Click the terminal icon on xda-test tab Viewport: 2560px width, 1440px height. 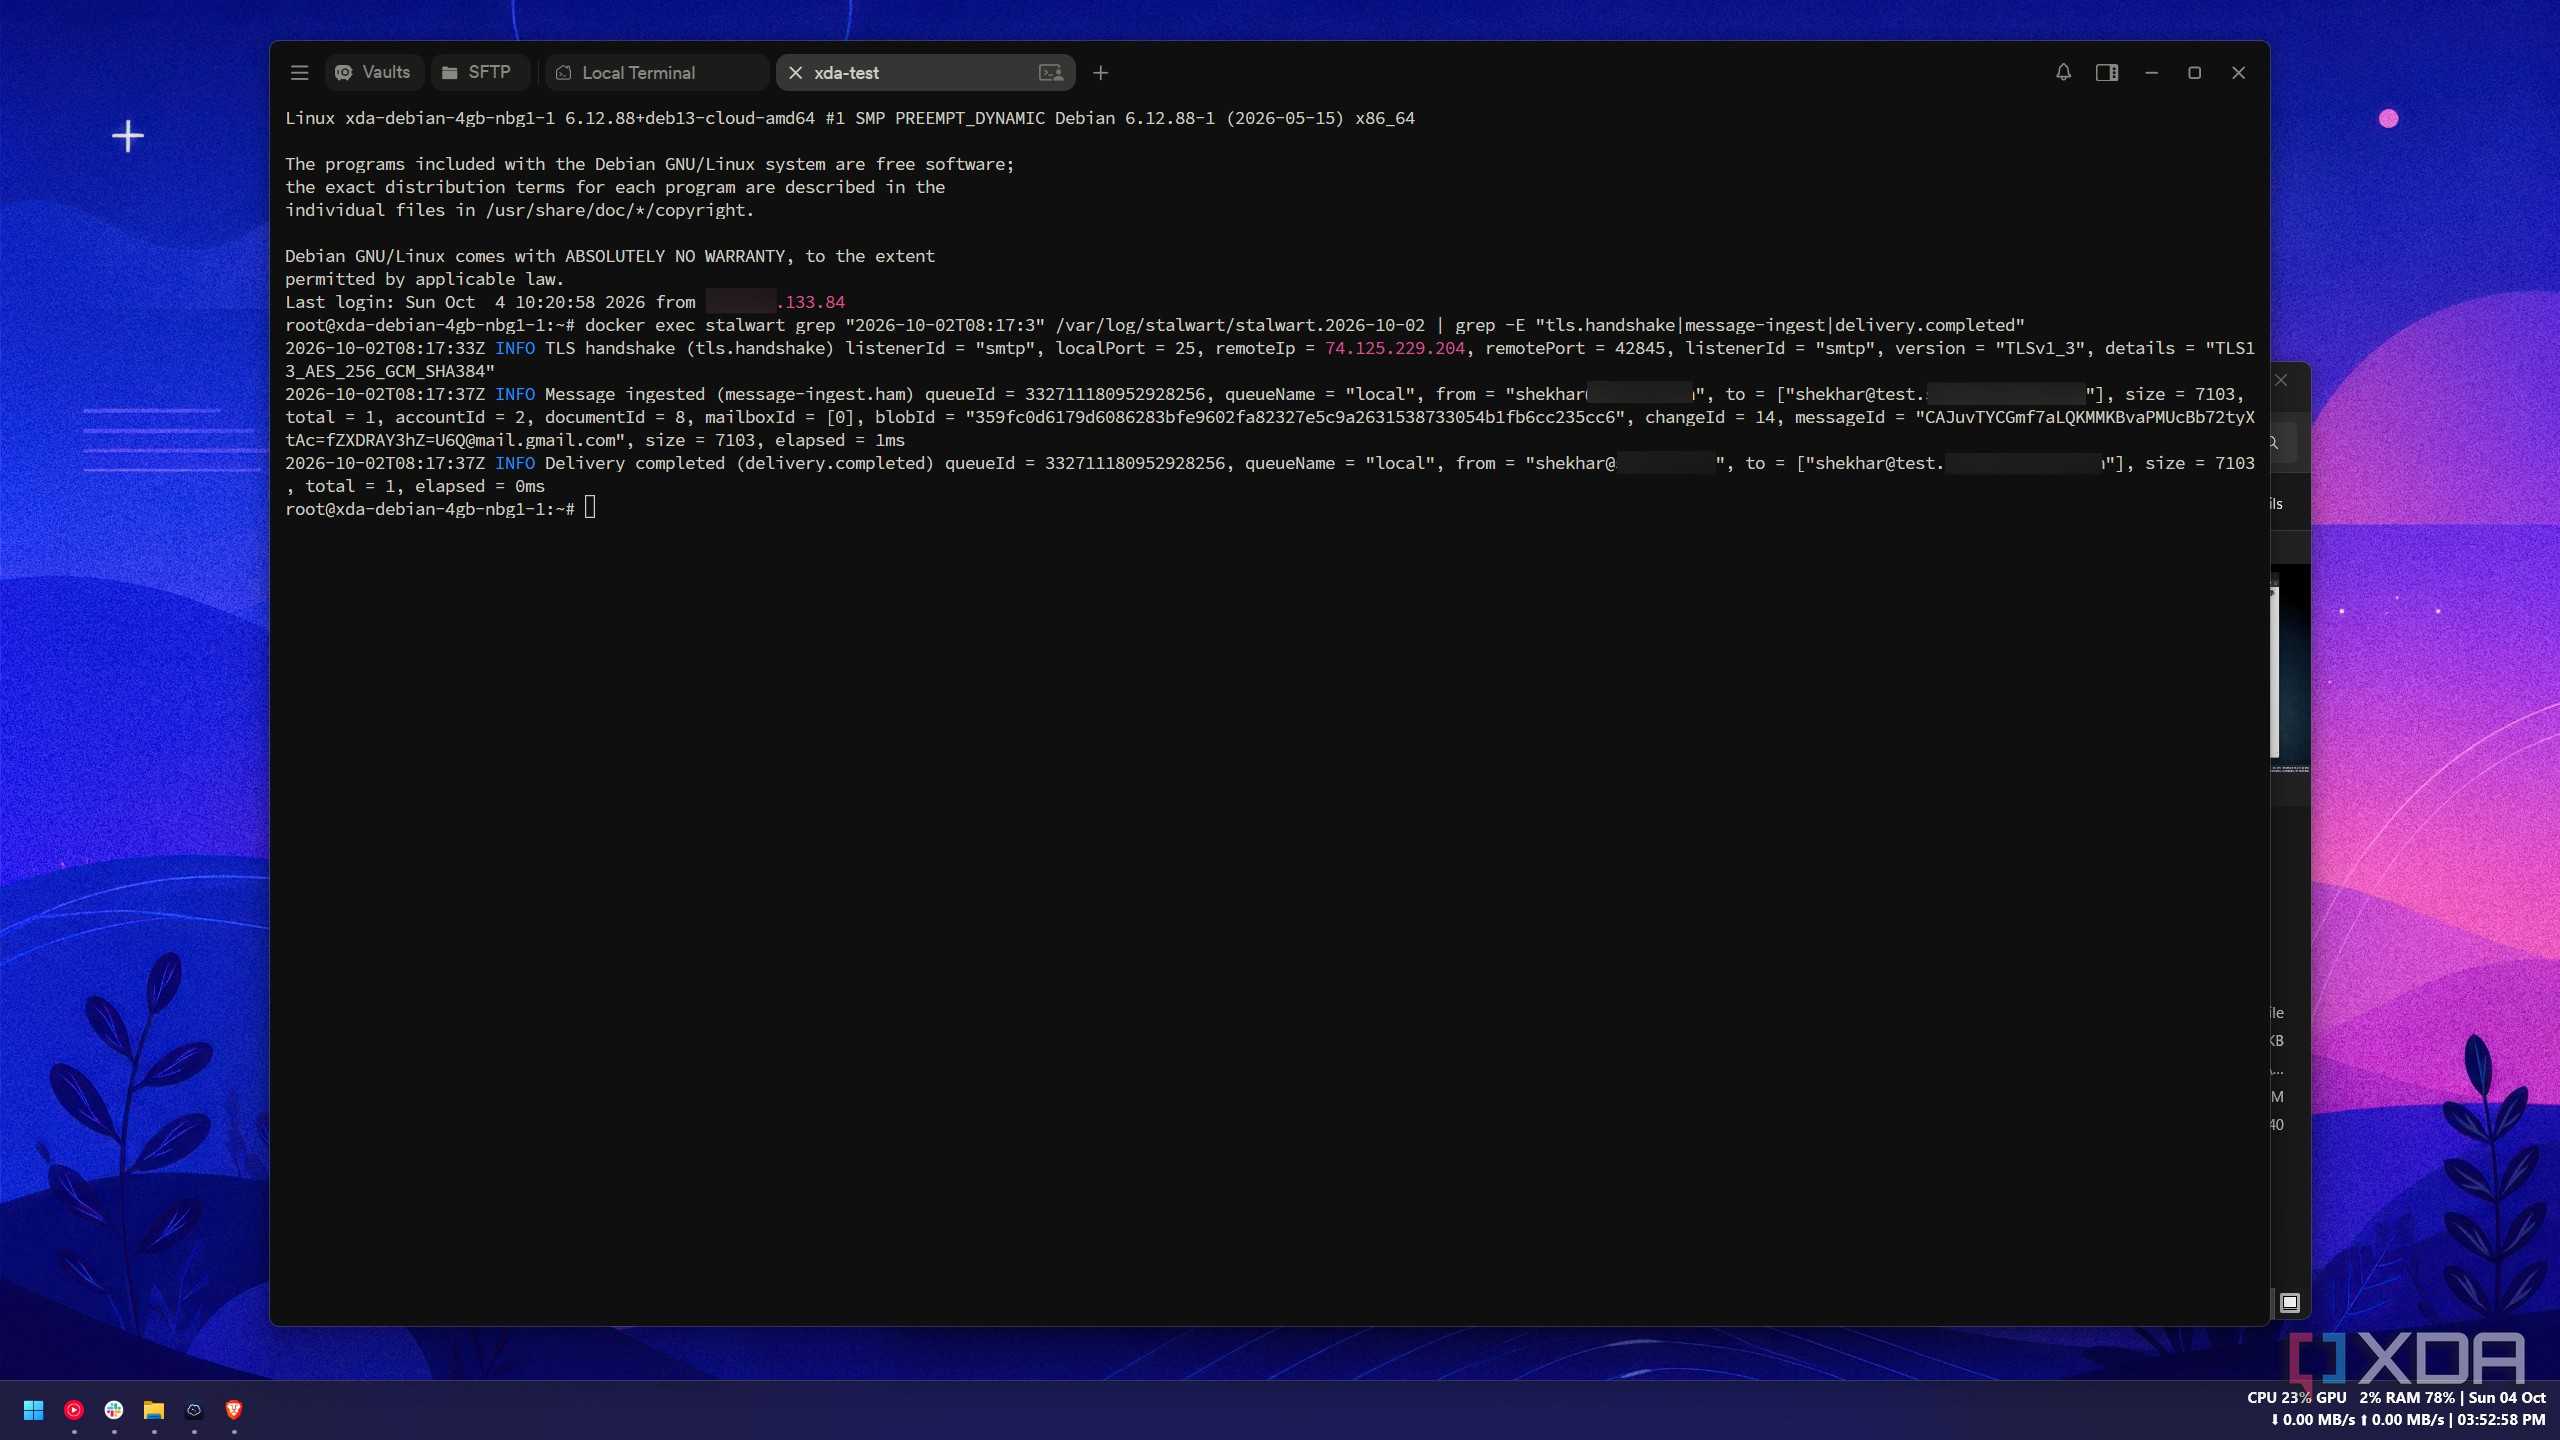(x=1050, y=73)
